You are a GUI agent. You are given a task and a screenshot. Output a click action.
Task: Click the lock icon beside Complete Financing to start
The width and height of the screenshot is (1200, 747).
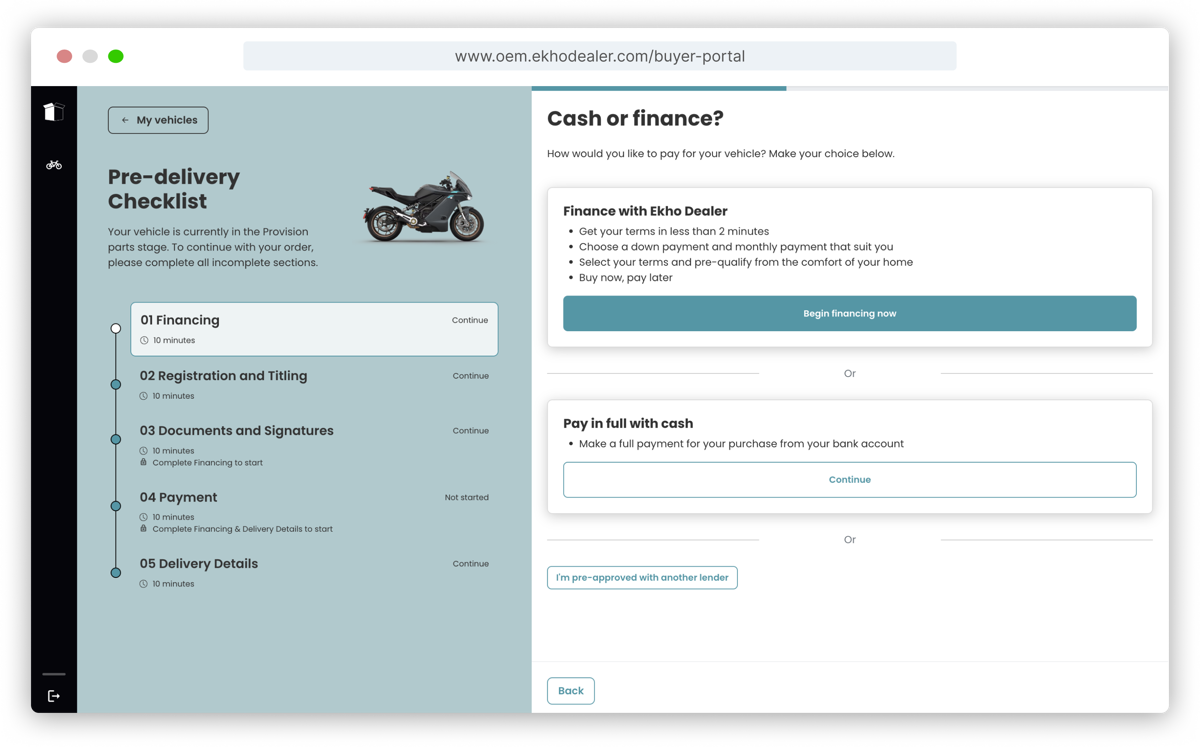144,463
